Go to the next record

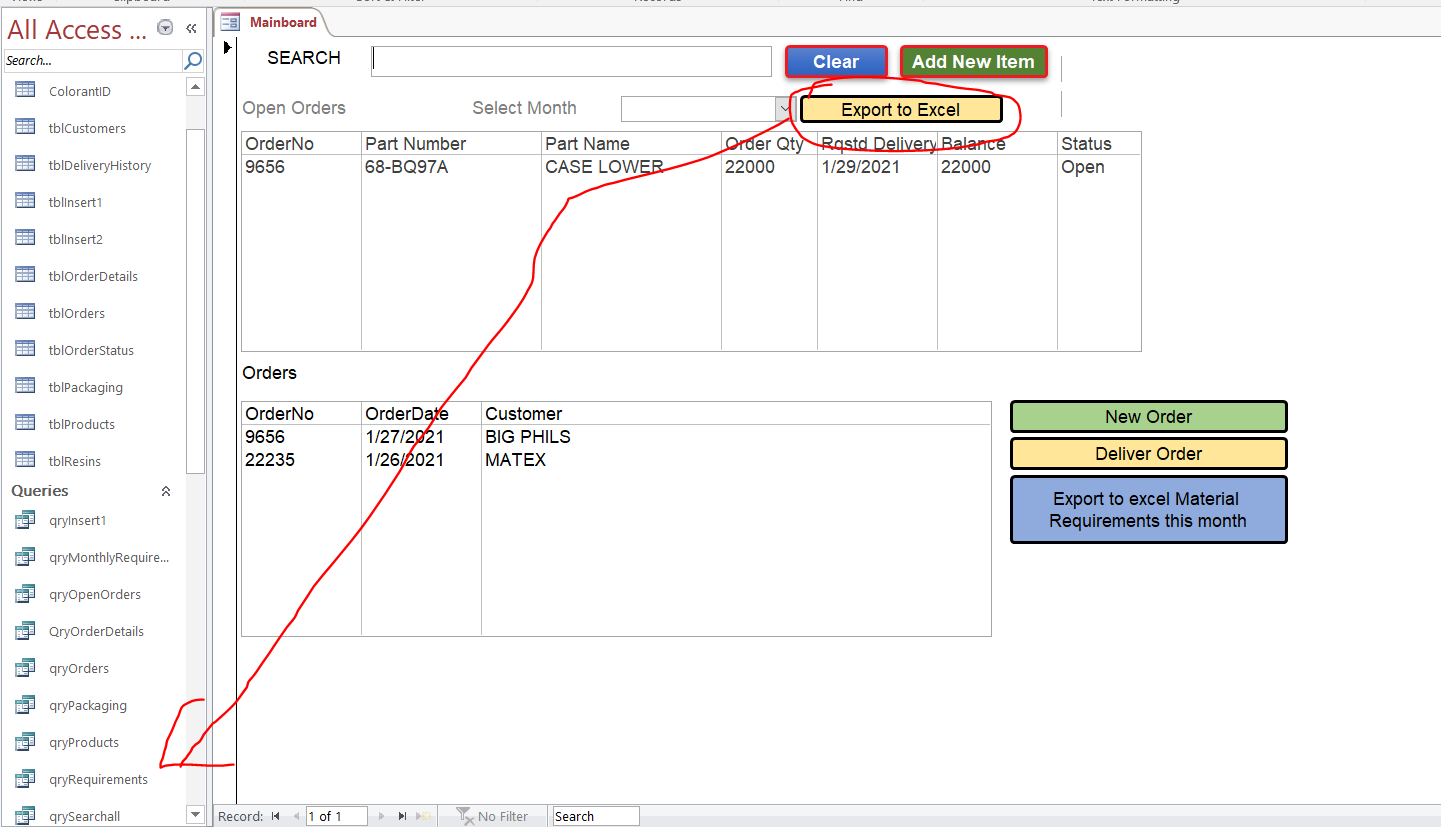click(380, 816)
